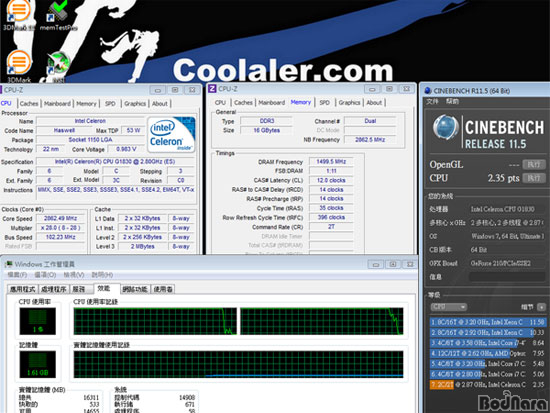Open Mainboard tab in right CPU-Z window
This screenshot has width=550, height=413.
[272, 102]
